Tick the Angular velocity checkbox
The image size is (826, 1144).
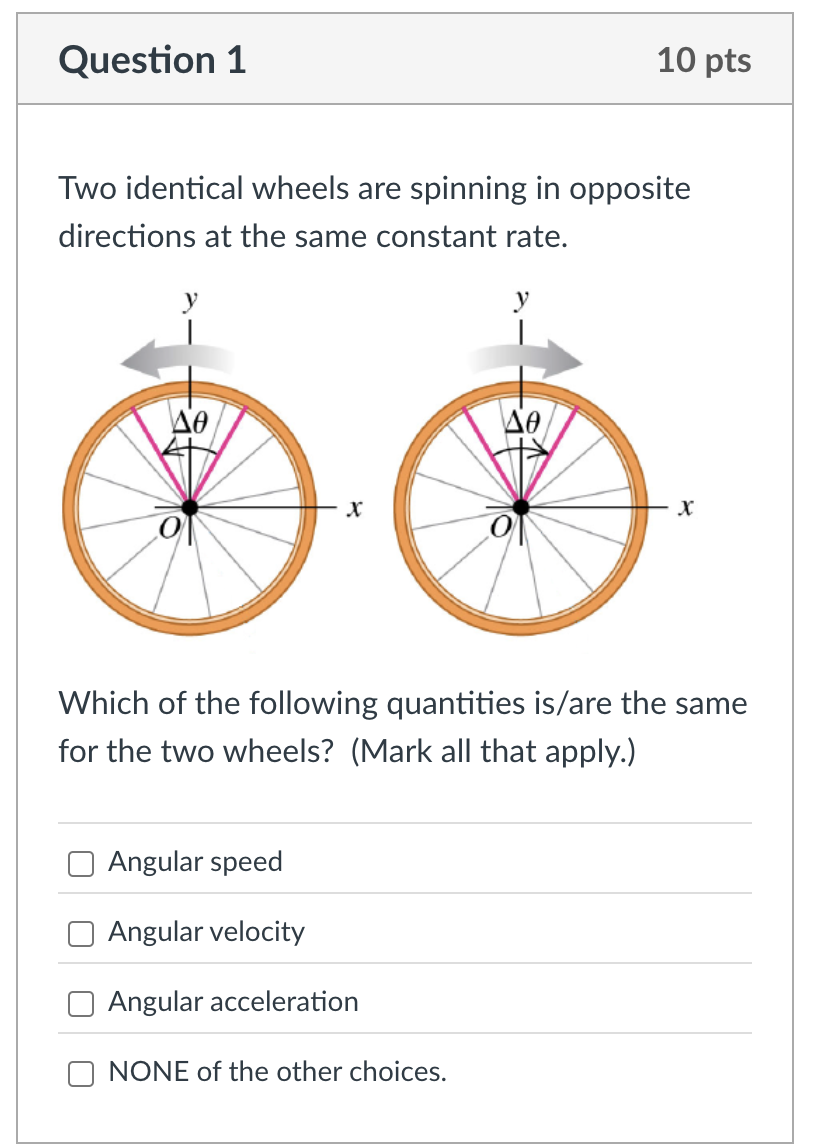(x=81, y=933)
